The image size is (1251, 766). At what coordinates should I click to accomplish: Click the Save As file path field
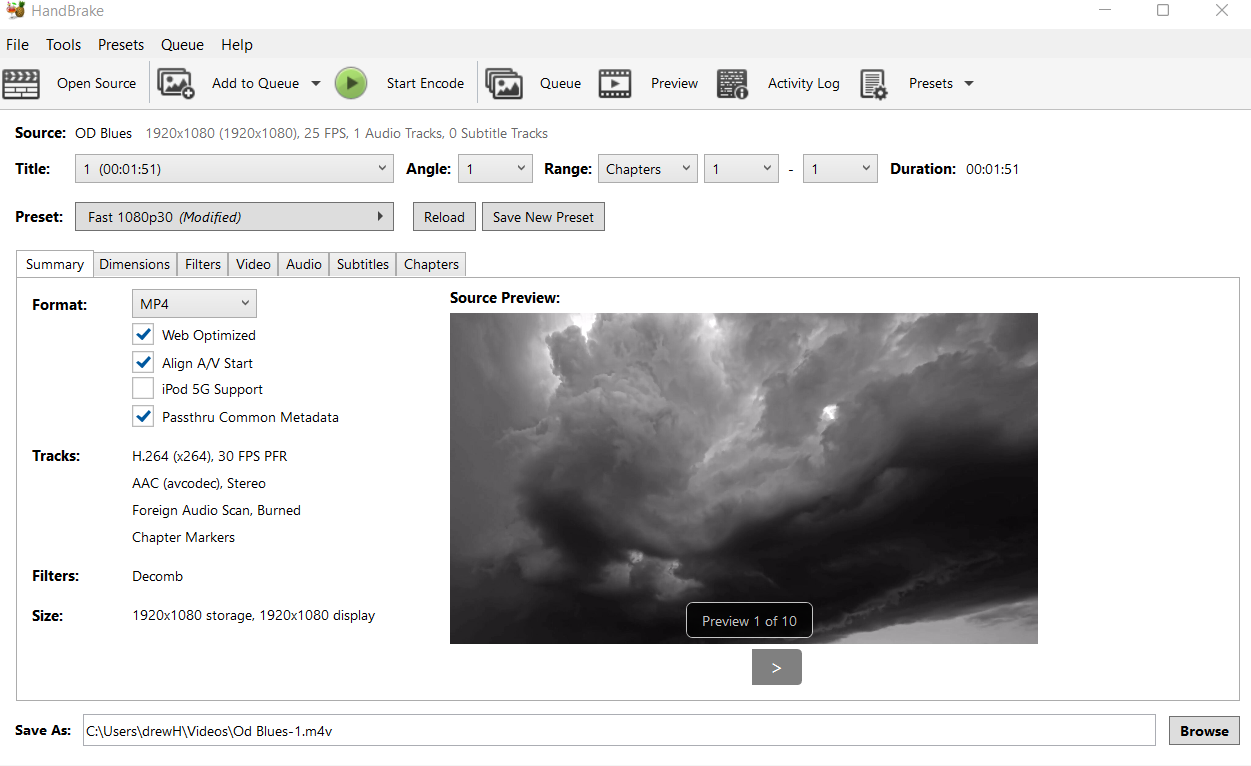click(619, 731)
